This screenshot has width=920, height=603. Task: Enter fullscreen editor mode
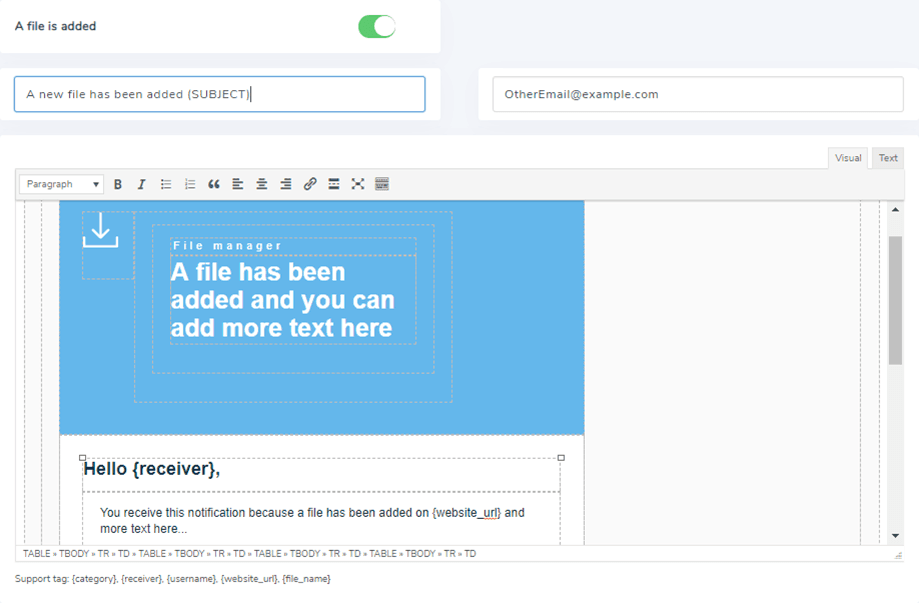pyautogui.click(x=358, y=184)
